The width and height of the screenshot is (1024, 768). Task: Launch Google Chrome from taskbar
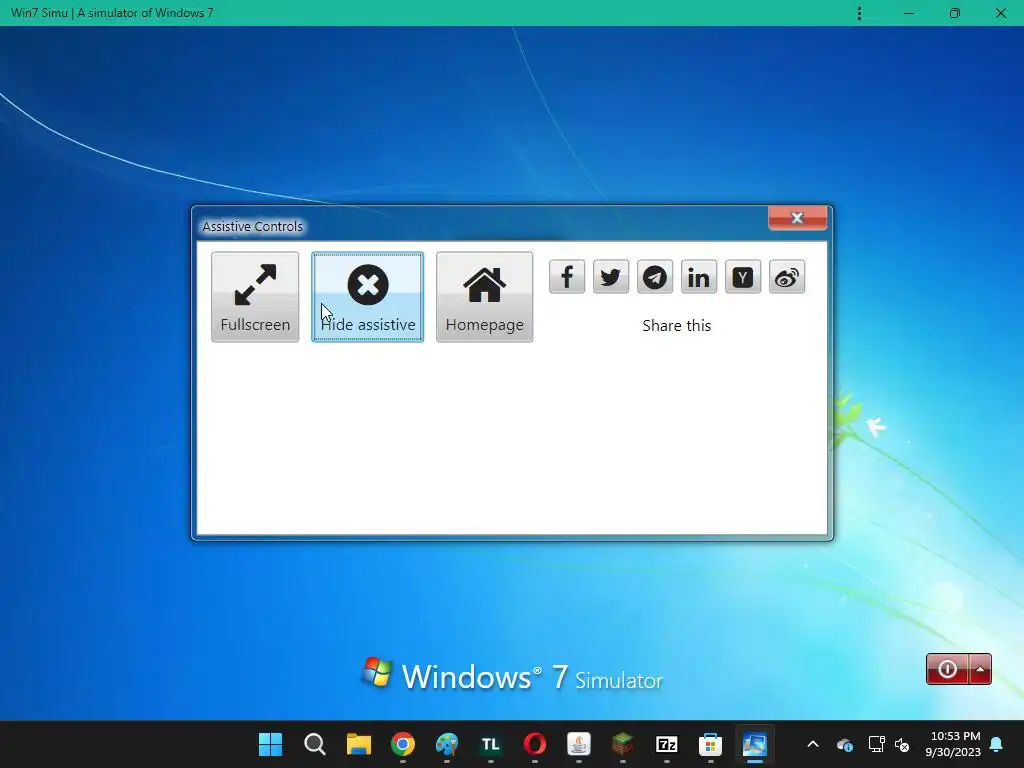tap(403, 744)
